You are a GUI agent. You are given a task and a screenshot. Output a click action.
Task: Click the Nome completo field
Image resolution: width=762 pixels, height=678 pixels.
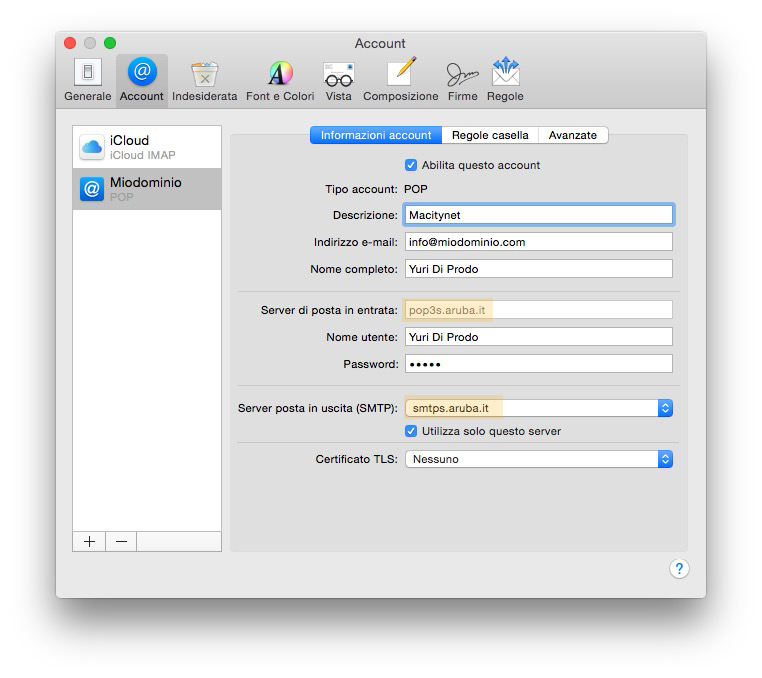click(538, 269)
